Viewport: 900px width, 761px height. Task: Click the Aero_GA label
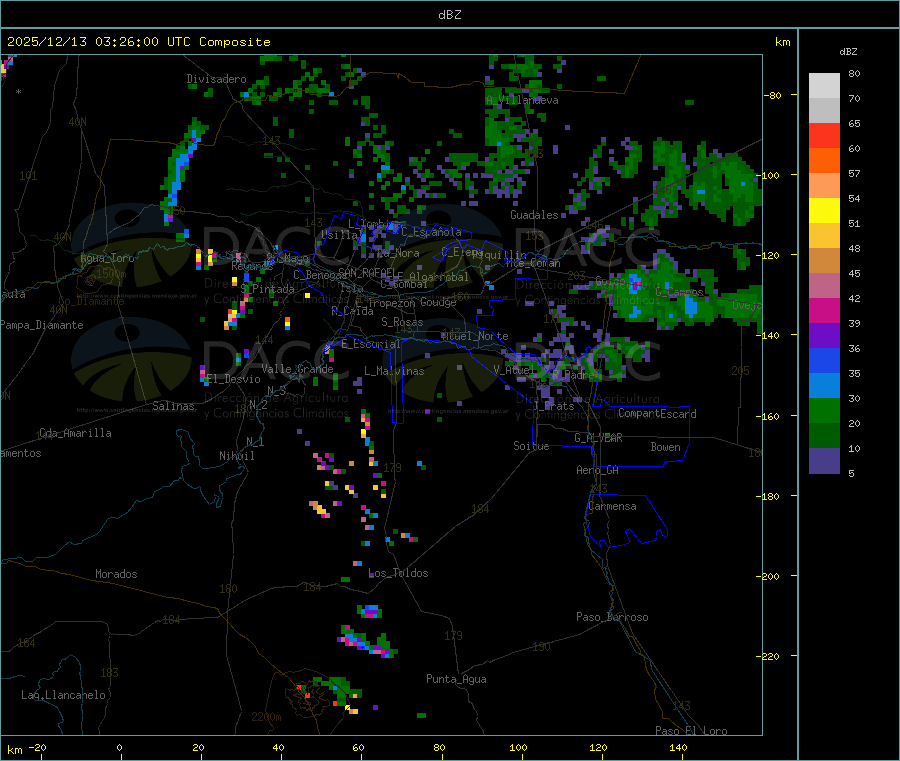(598, 470)
